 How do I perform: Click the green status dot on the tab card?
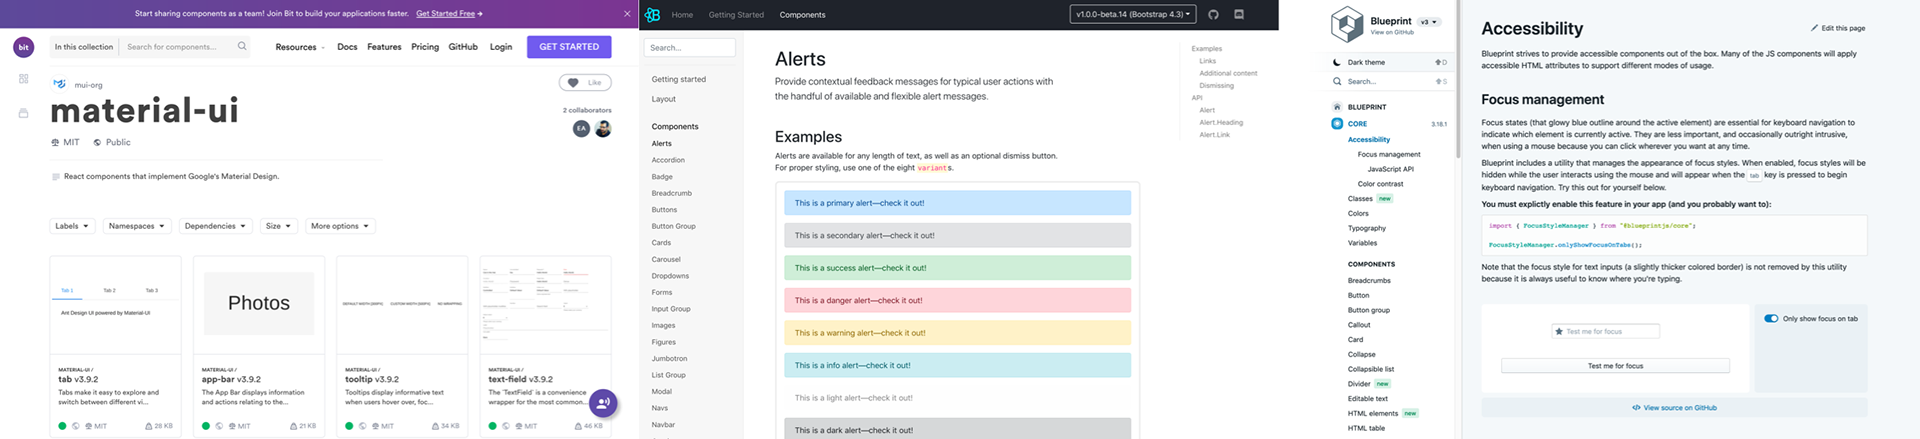tap(62, 426)
